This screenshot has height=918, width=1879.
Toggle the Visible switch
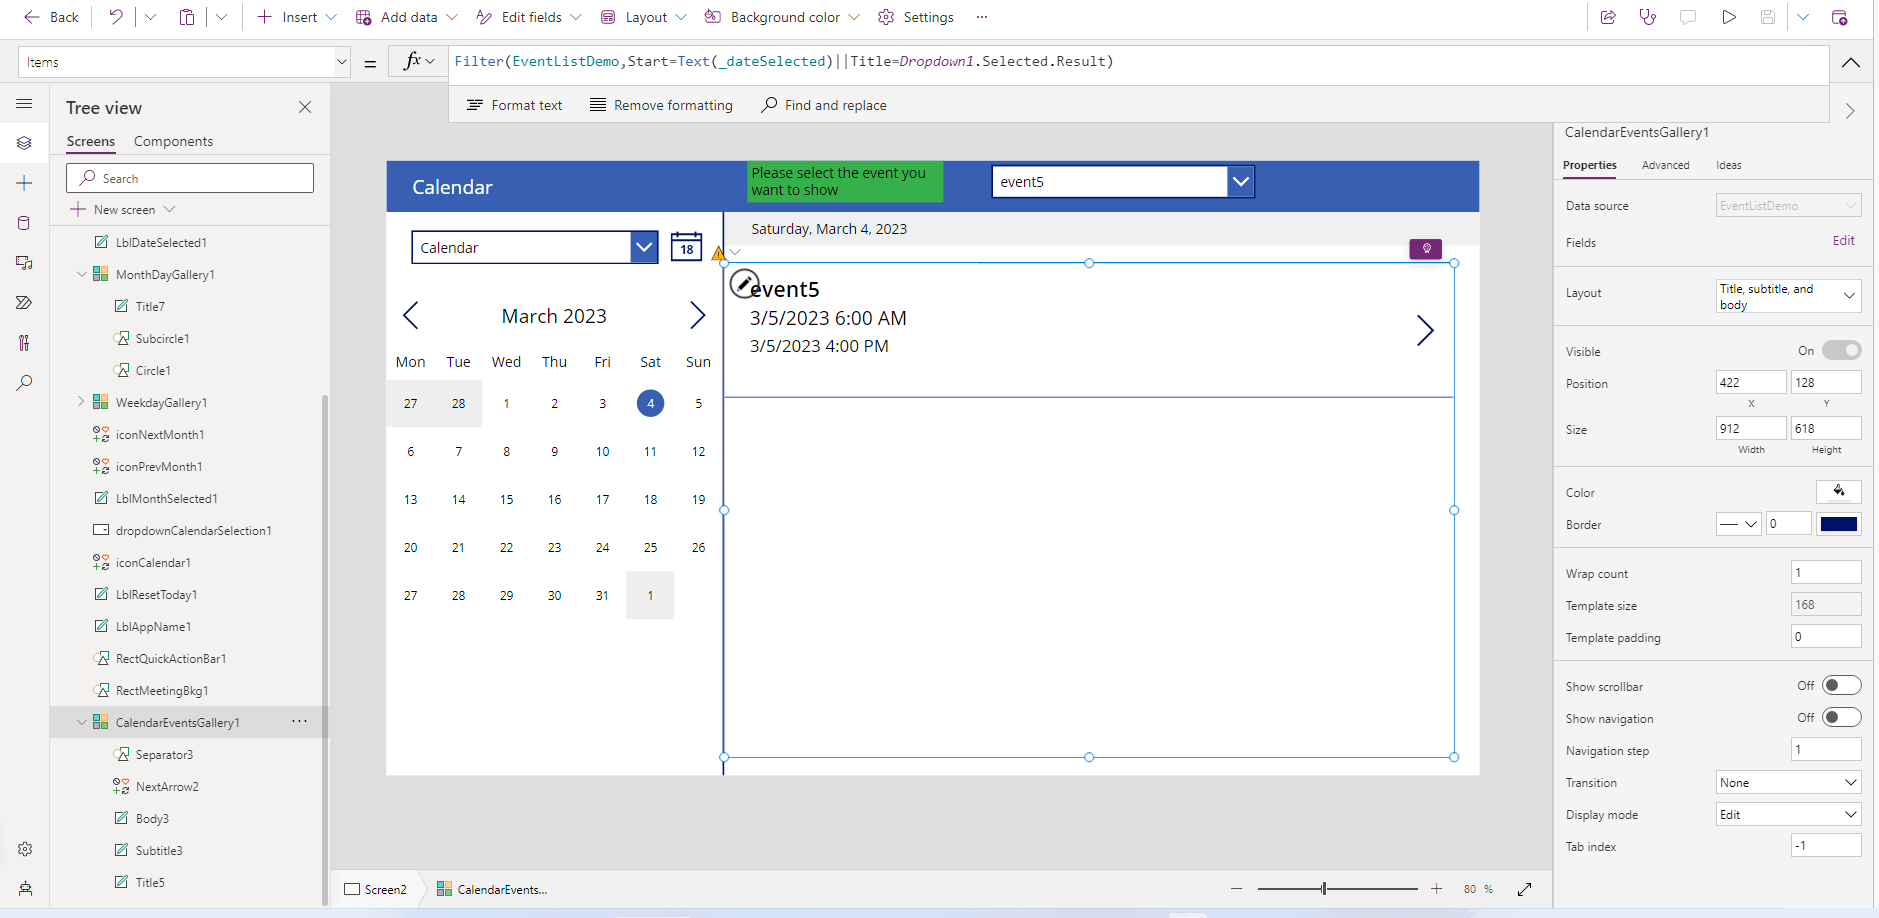pos(1841,350)
